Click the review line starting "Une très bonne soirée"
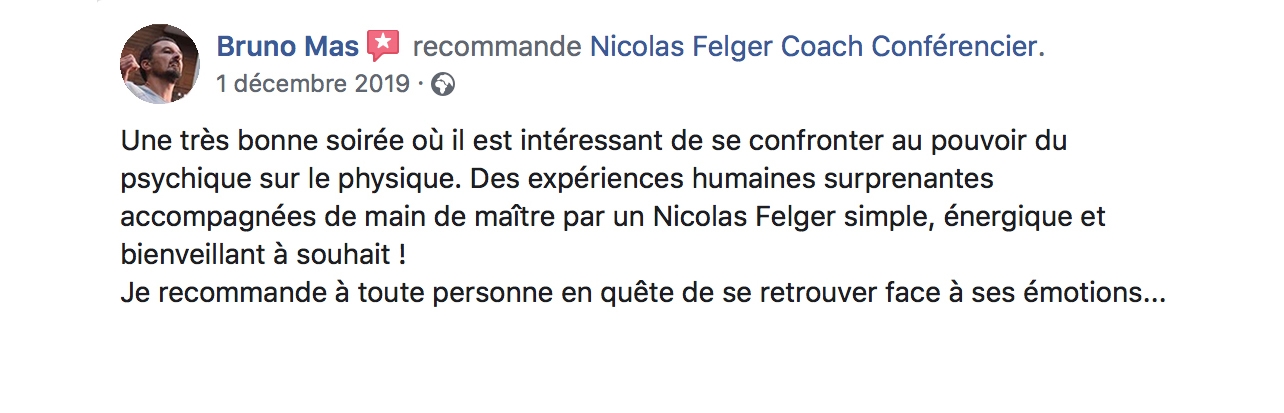This screenshot has width=1284, height=413. pos(594,141)
